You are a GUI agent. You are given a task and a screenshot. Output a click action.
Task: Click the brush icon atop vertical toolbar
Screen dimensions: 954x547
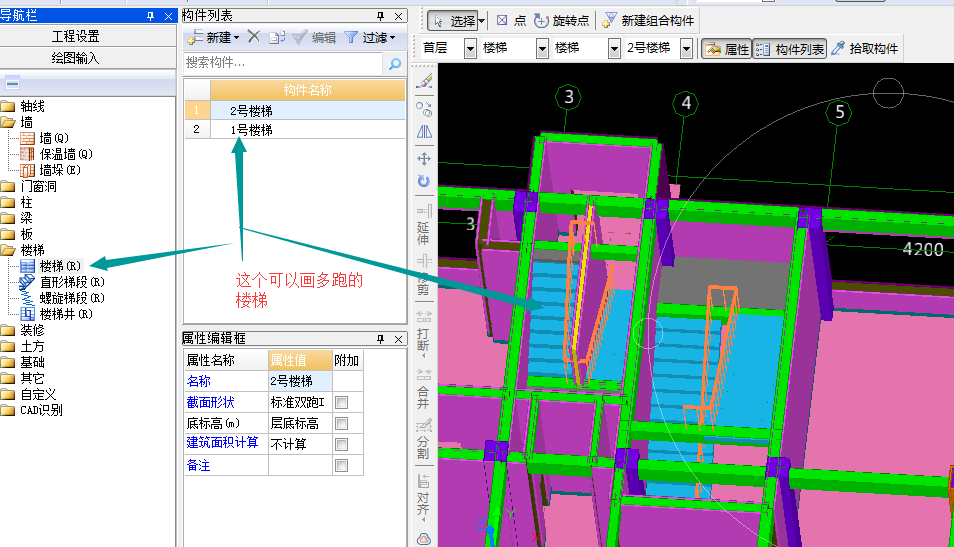tap(424, 82)
